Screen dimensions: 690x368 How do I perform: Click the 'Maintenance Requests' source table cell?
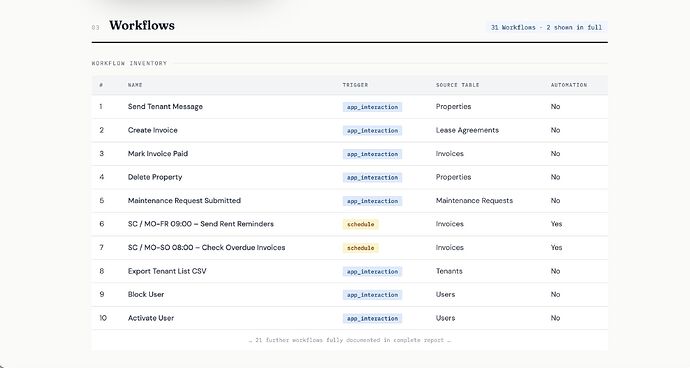tap(474, 201)
